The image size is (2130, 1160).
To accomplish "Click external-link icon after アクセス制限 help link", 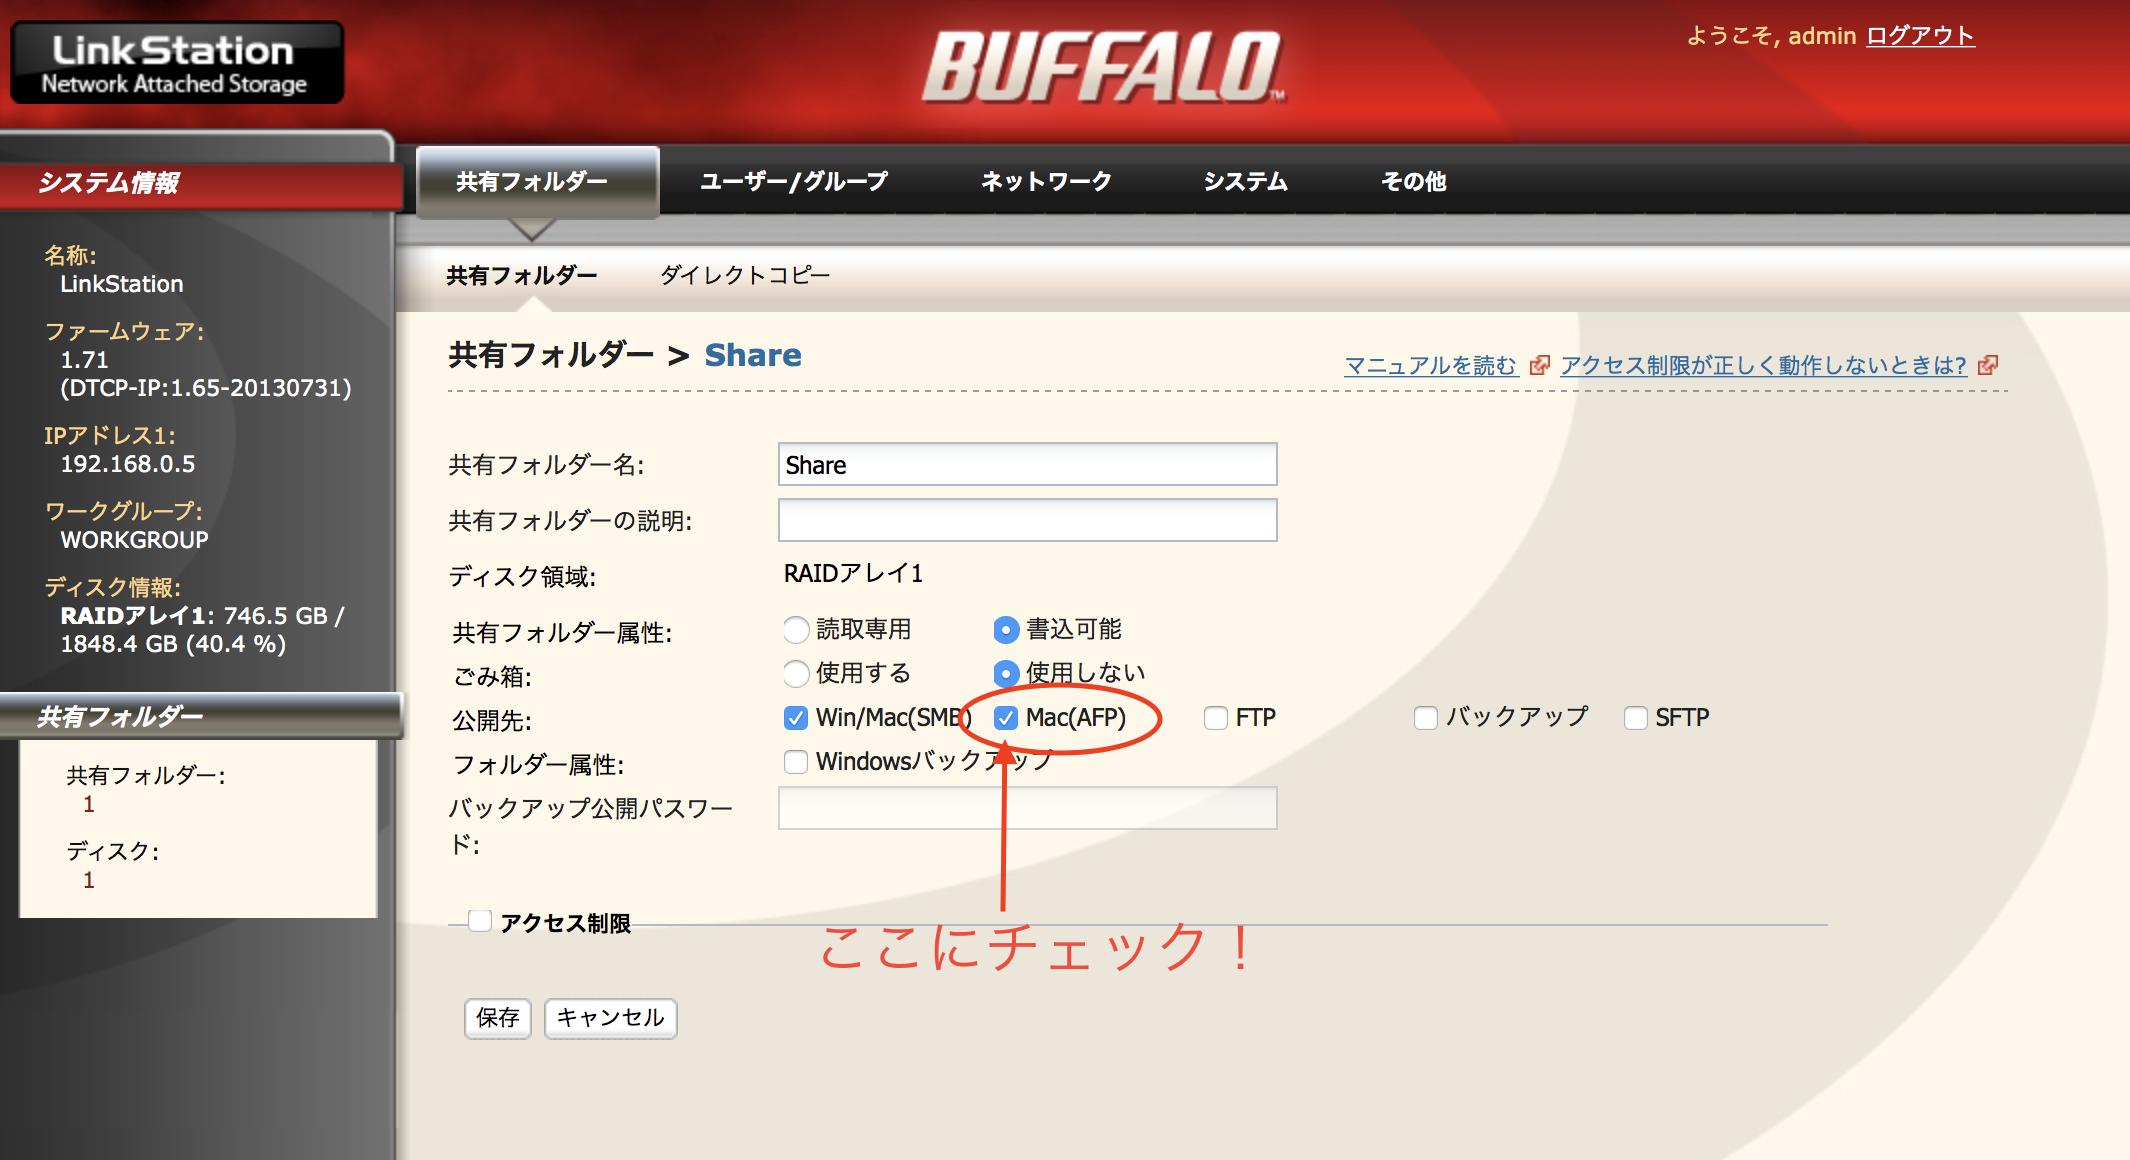I will [1988, 365].
